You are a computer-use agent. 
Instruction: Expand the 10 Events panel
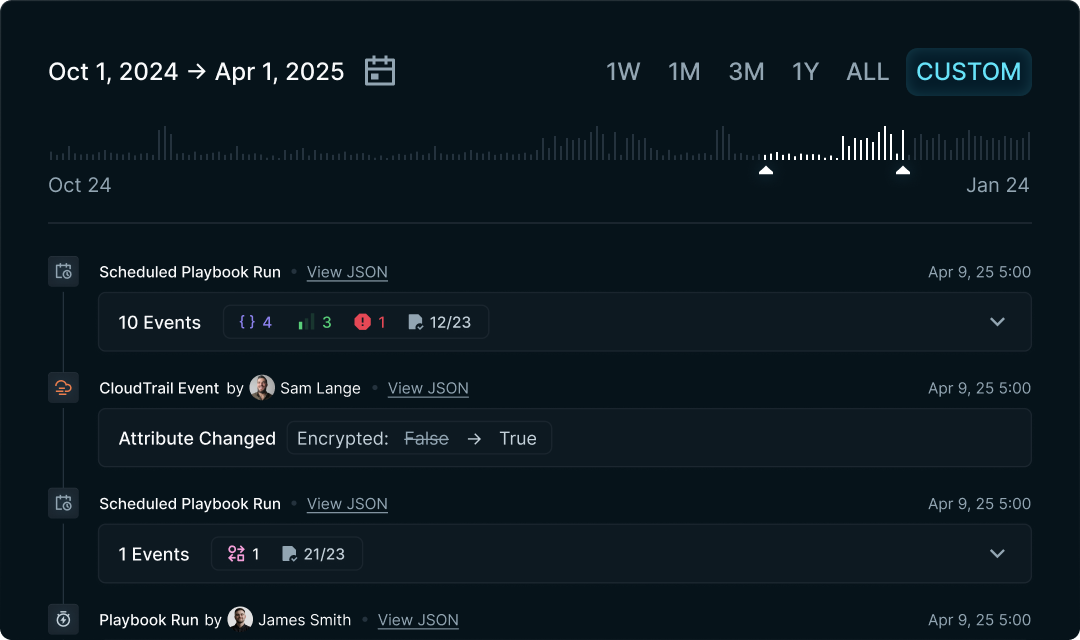tap(996, 322)
